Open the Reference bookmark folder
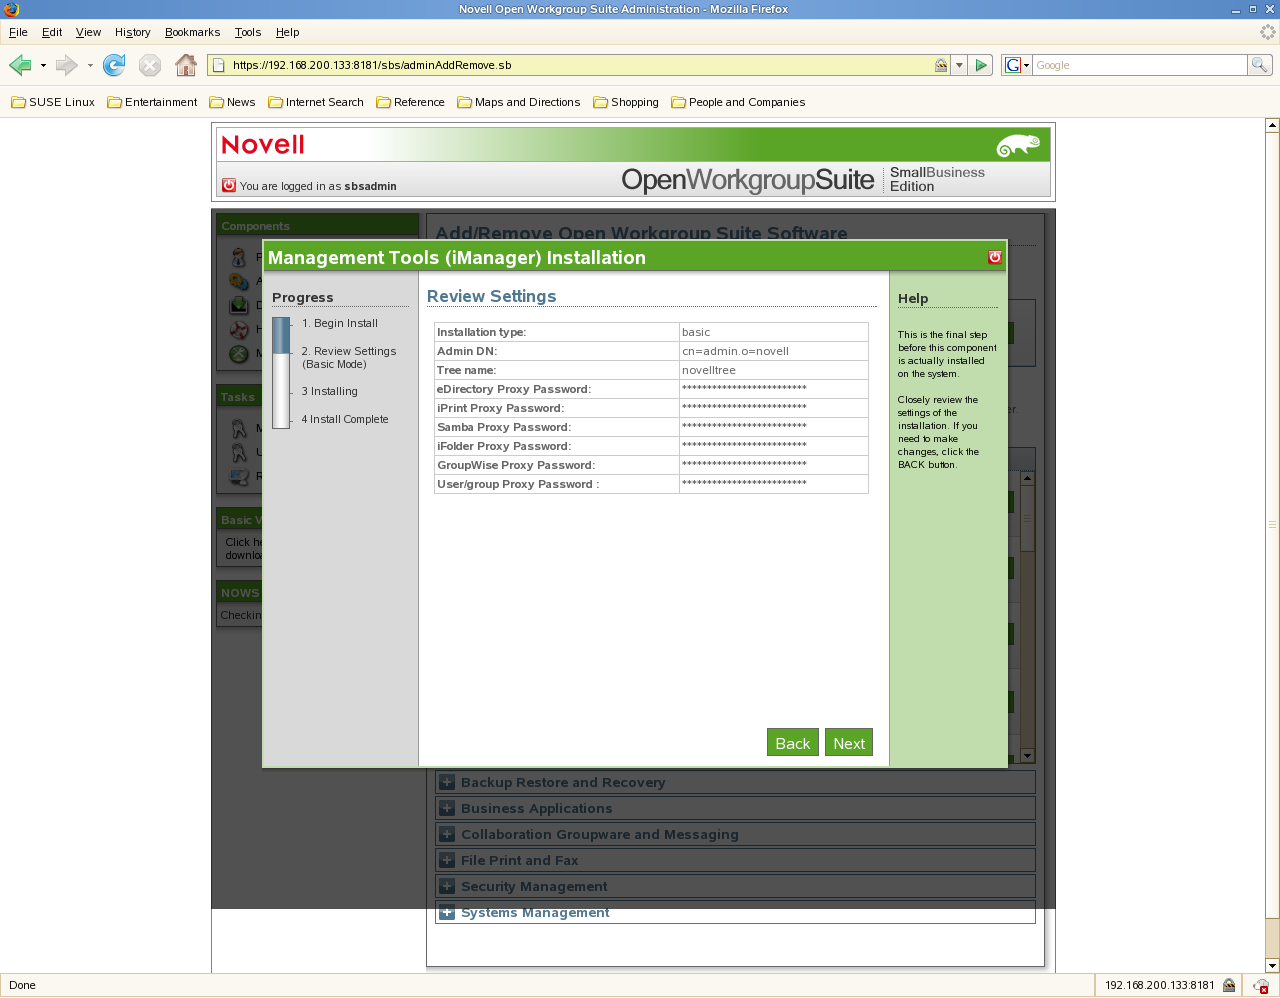Screen dimensions: 1280x998 (x=410, y=102)
